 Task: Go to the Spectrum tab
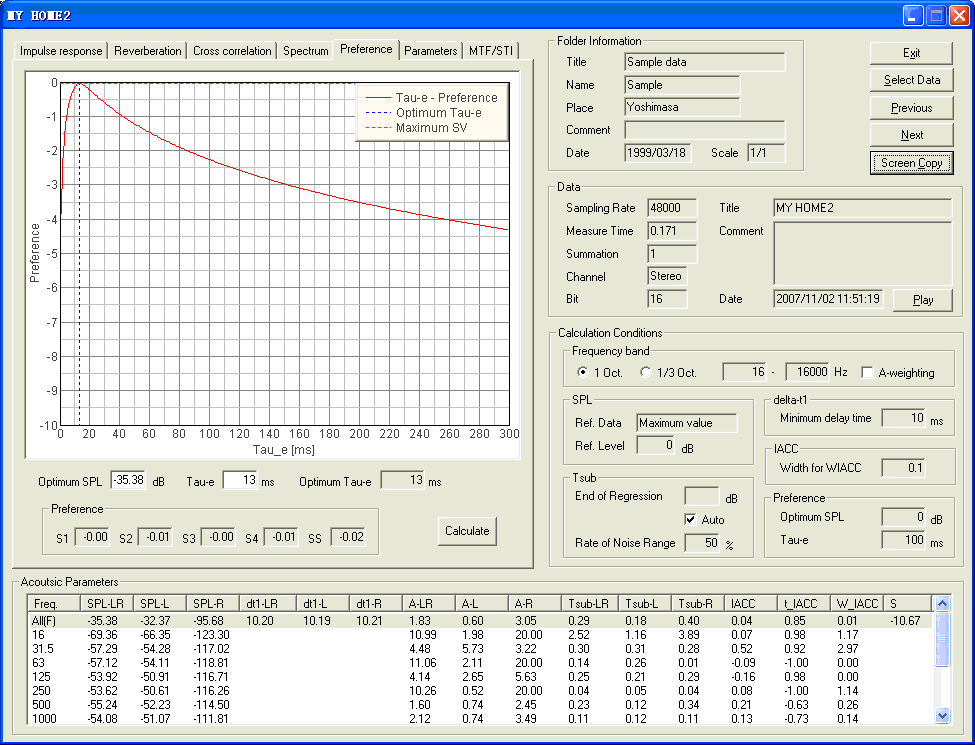[305, 51]
